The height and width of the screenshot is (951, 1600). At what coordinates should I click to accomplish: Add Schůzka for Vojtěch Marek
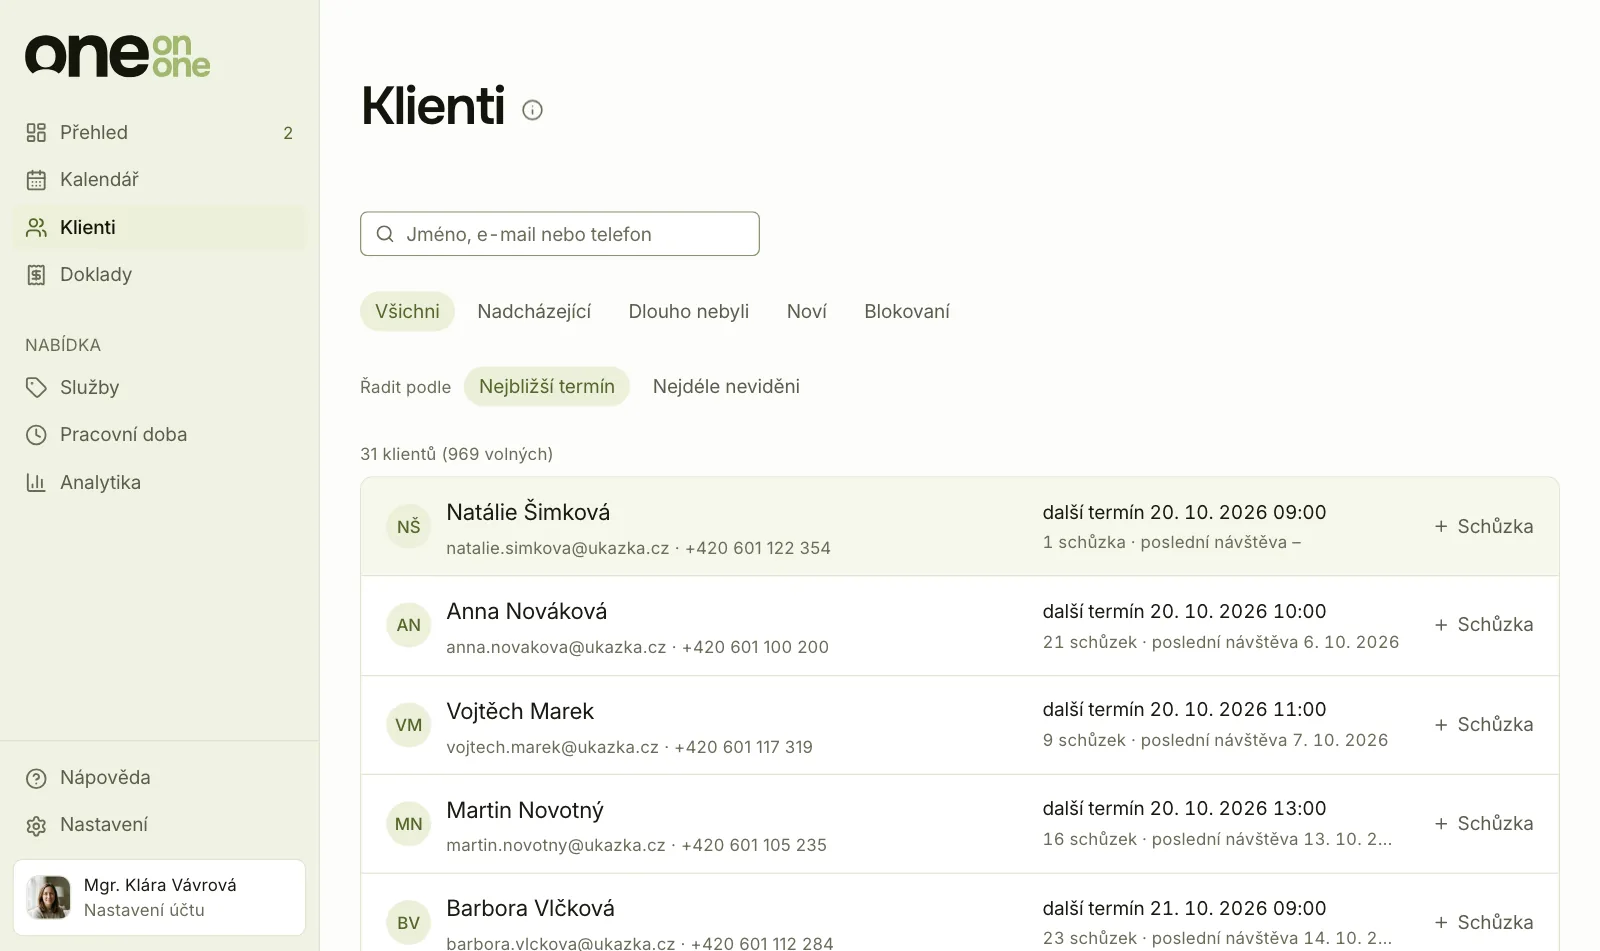click(1484, 725)
